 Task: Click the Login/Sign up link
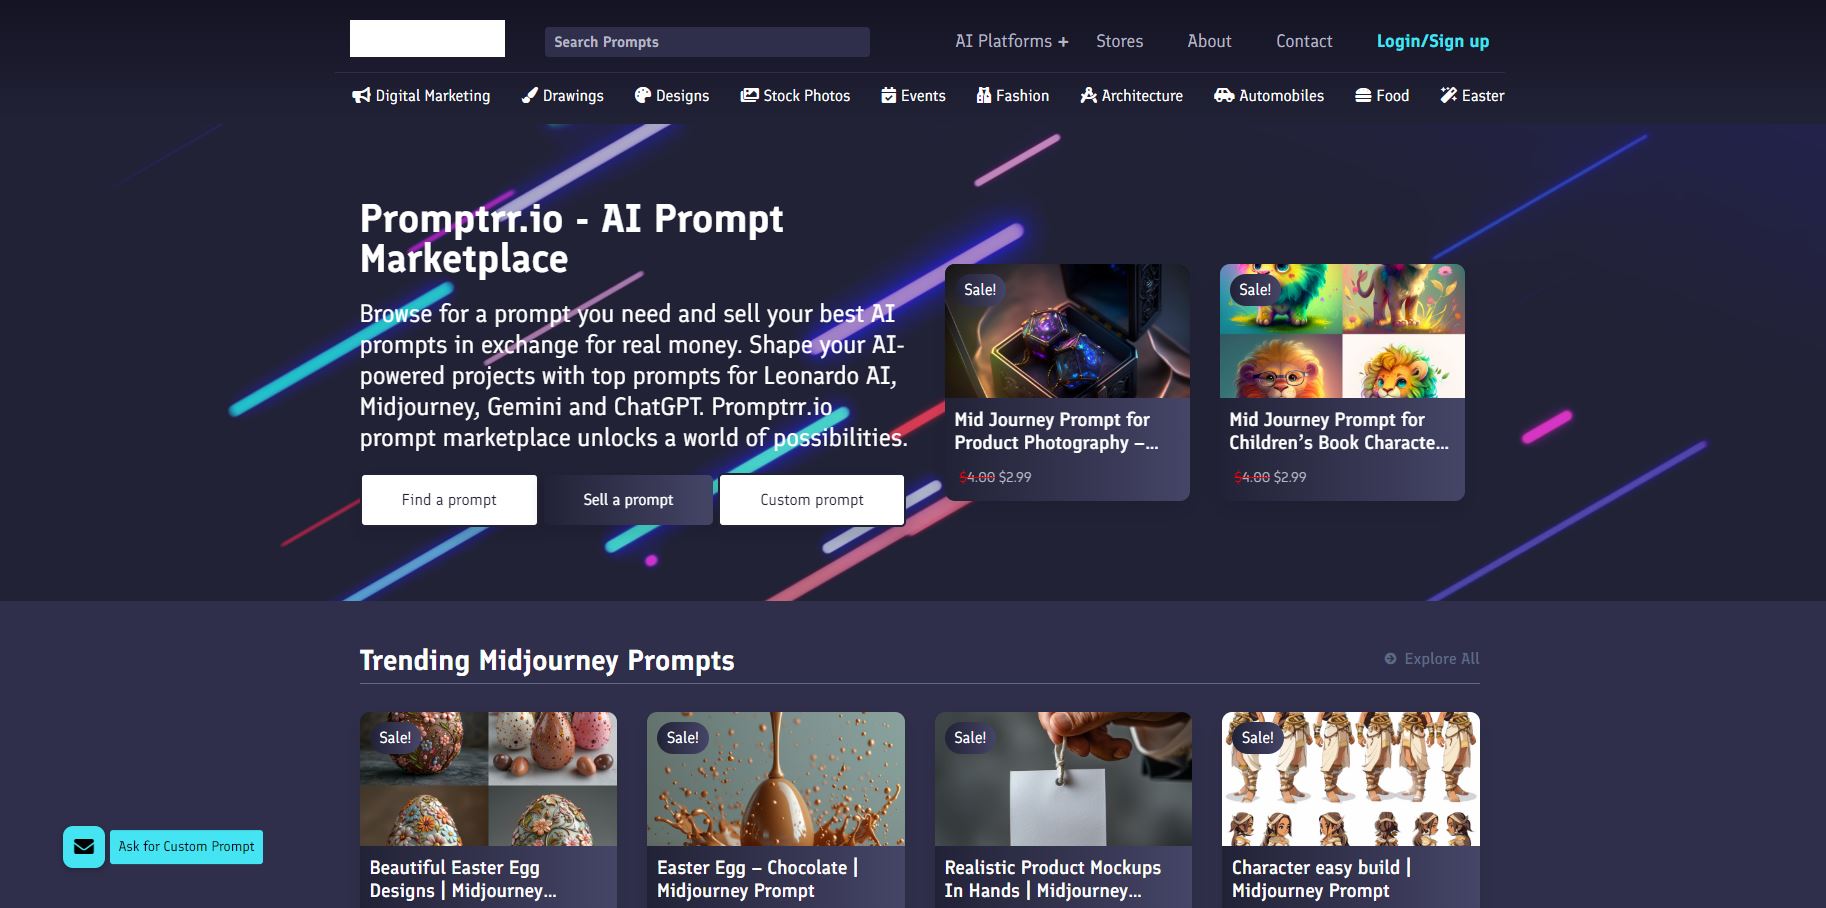tap(1433, 41)
